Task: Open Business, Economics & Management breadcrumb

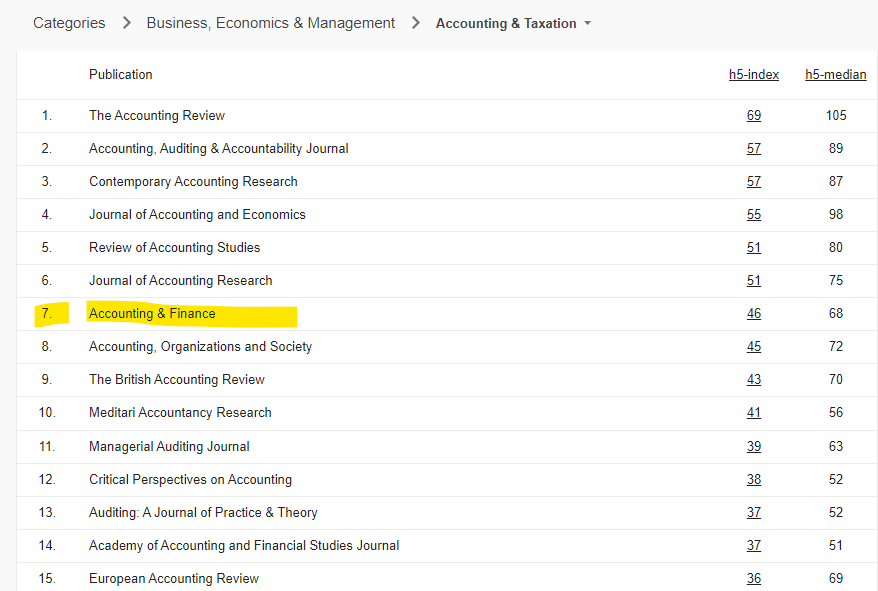Action: point(270,23)
